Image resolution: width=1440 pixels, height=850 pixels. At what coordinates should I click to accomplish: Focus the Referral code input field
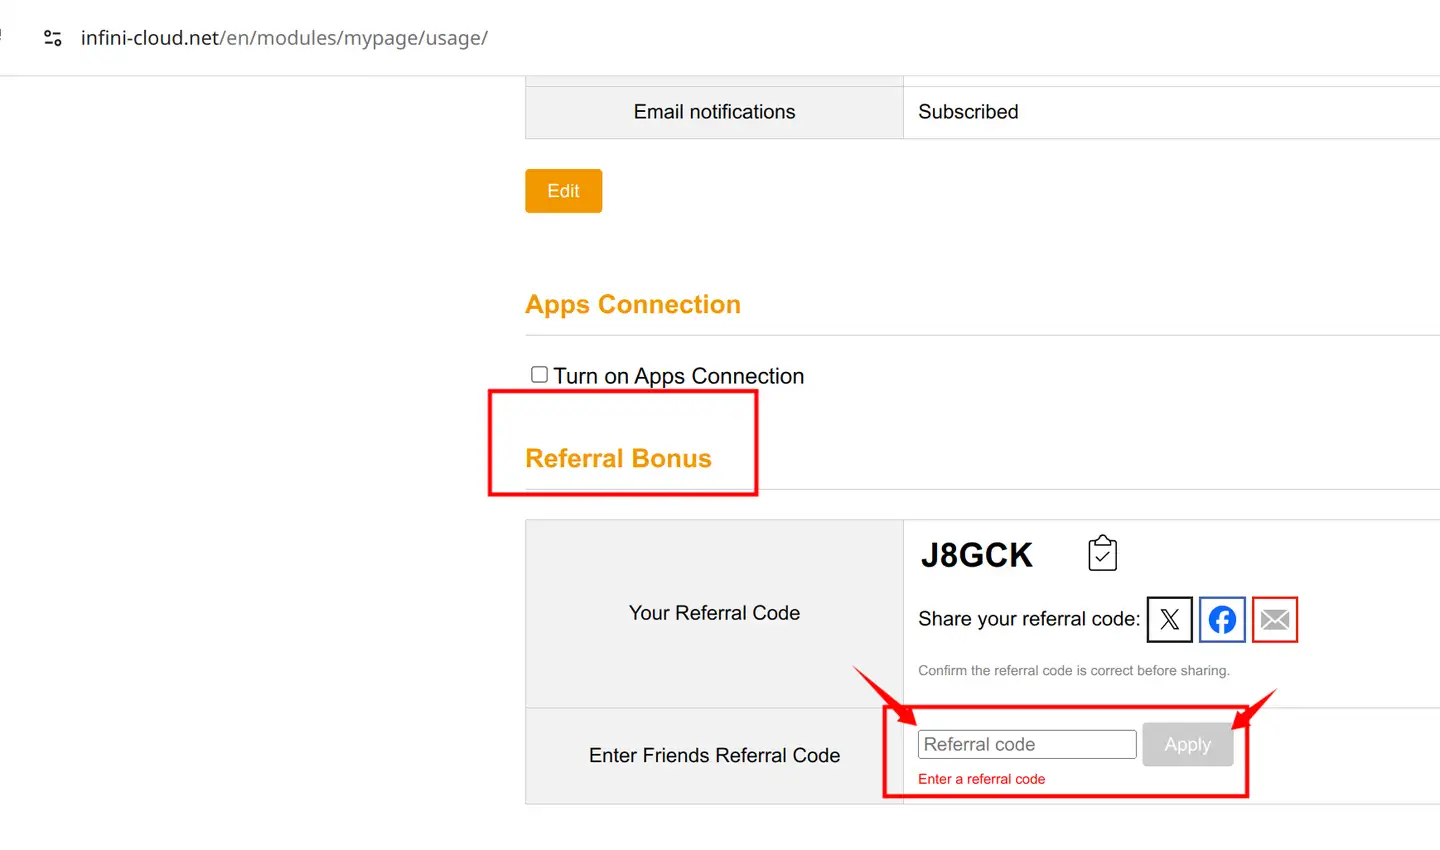1026,745
